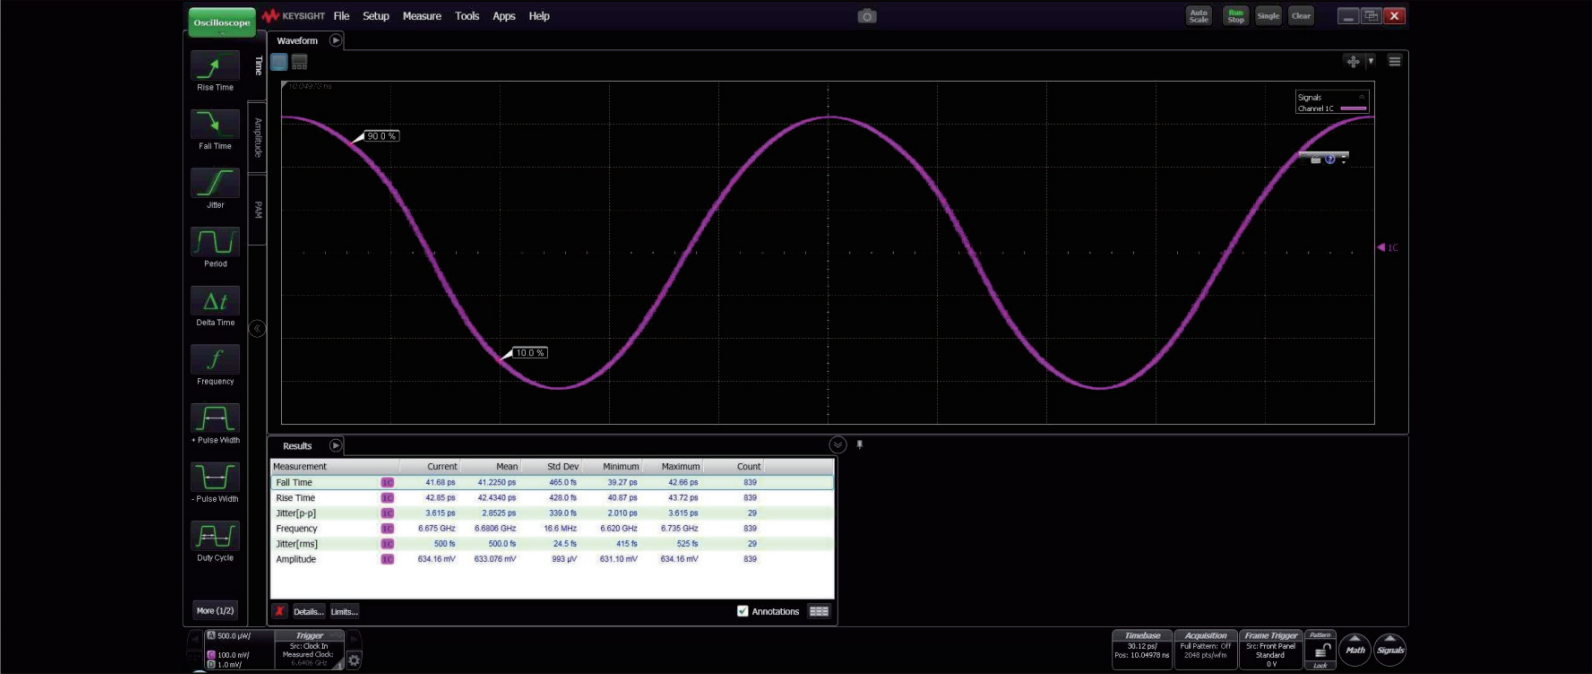Open the Frame Trigger settings panel
1592x674 pixels.
pyautogui.click(x=1270, y=650)
